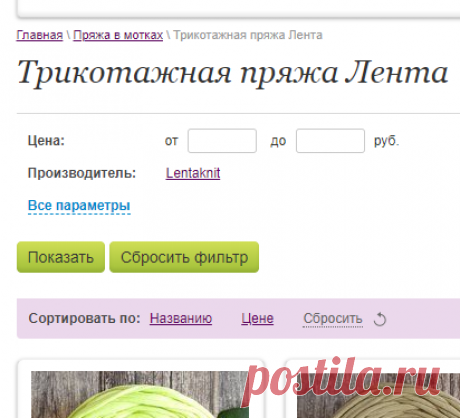Click the Сбросить фильтр button
This screenshot has width=460, height=418.
pos(184,257)
